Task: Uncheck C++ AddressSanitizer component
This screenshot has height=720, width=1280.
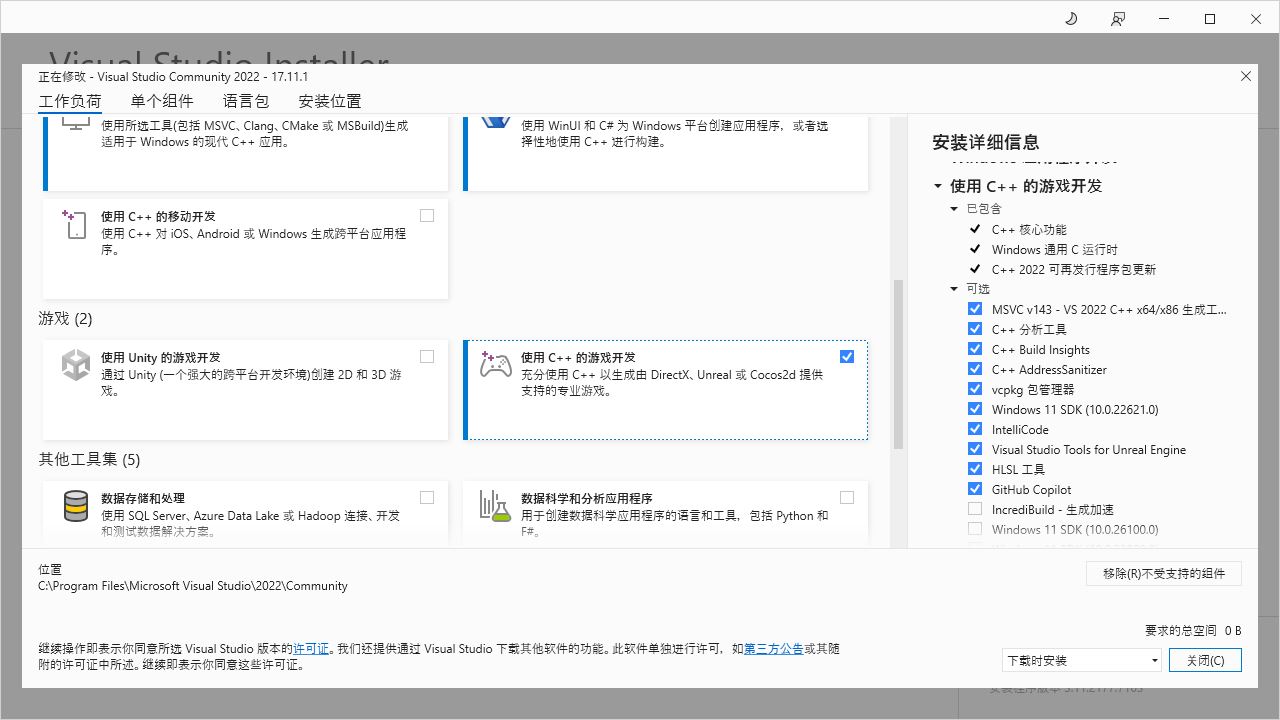Action: 975,369
